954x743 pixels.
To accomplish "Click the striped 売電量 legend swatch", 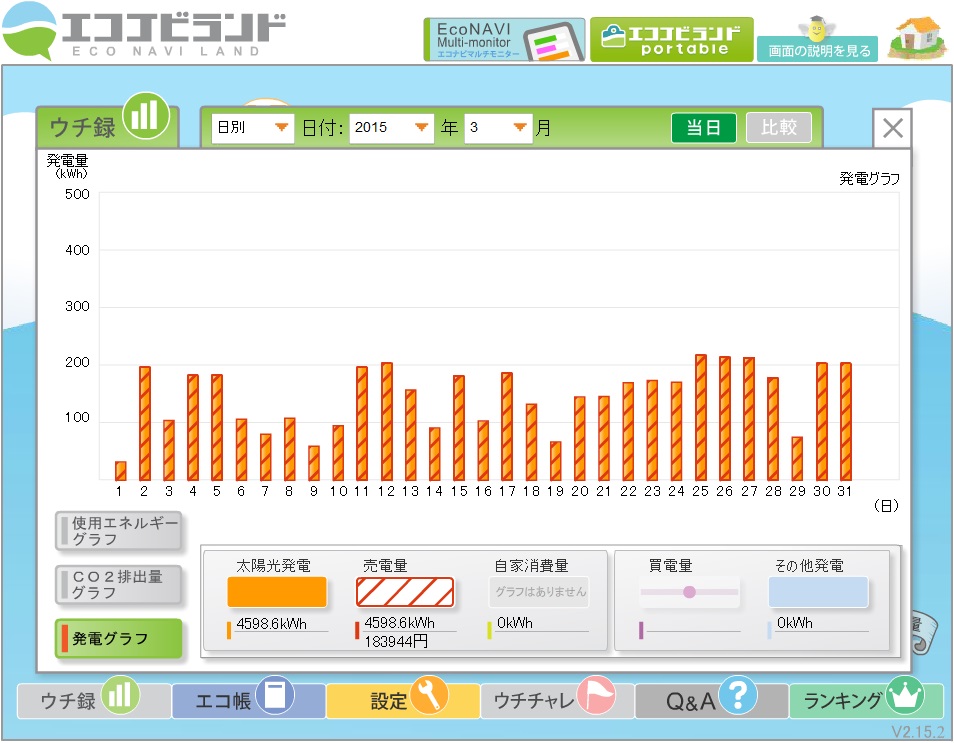I will pyautogui.click(x=405, y=592).
